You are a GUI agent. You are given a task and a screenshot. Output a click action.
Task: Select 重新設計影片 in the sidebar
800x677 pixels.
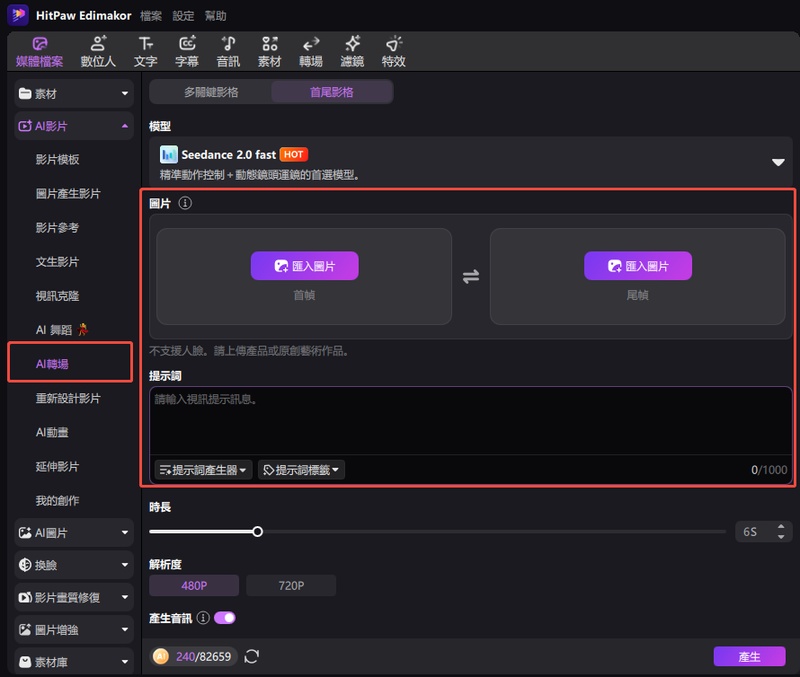(68, 398)
